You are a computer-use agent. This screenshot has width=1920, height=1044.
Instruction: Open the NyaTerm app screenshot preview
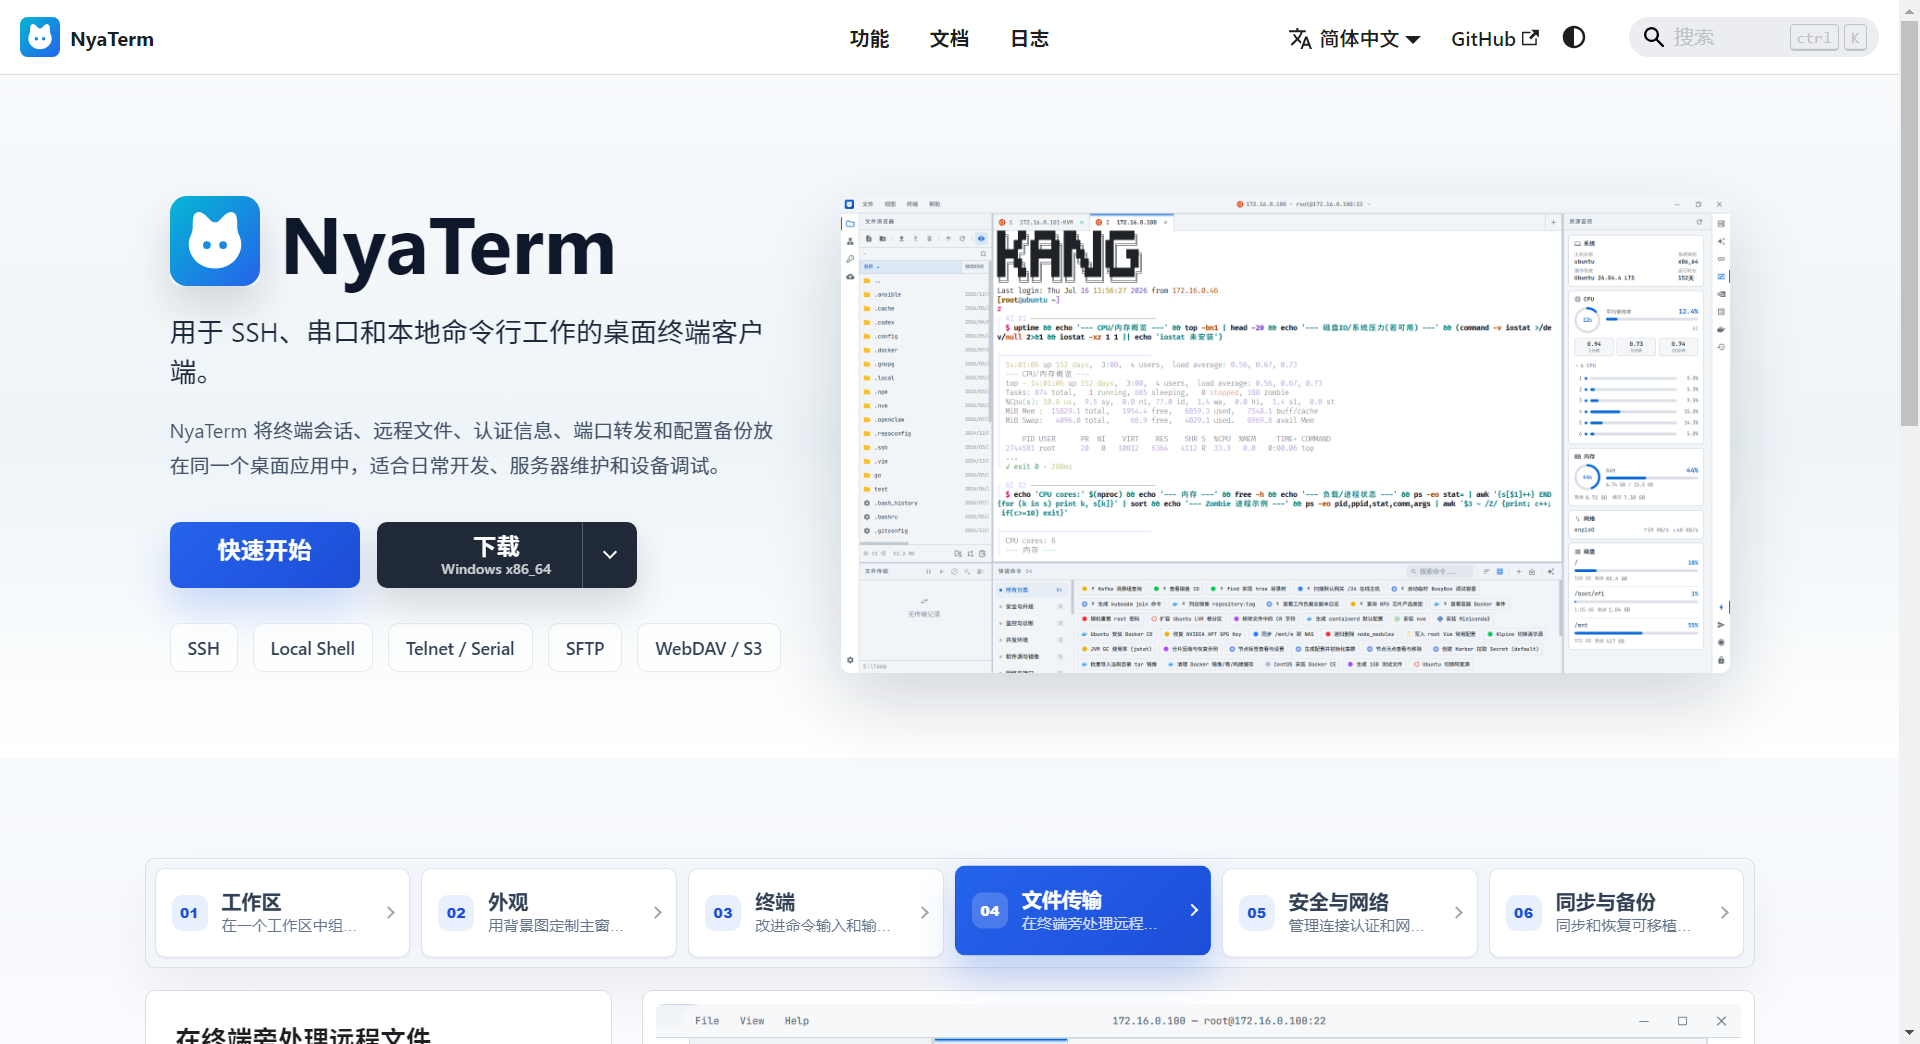[1285, 434]
